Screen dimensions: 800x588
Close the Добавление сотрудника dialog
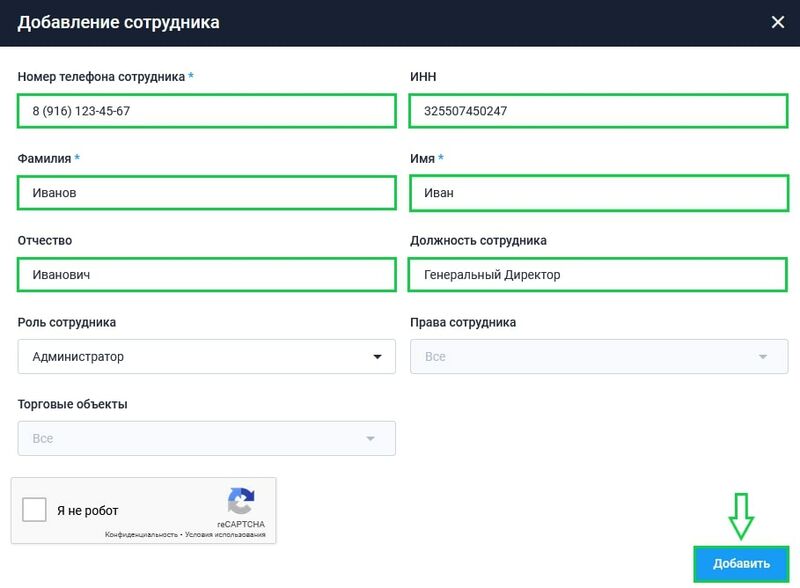[778, 22]
